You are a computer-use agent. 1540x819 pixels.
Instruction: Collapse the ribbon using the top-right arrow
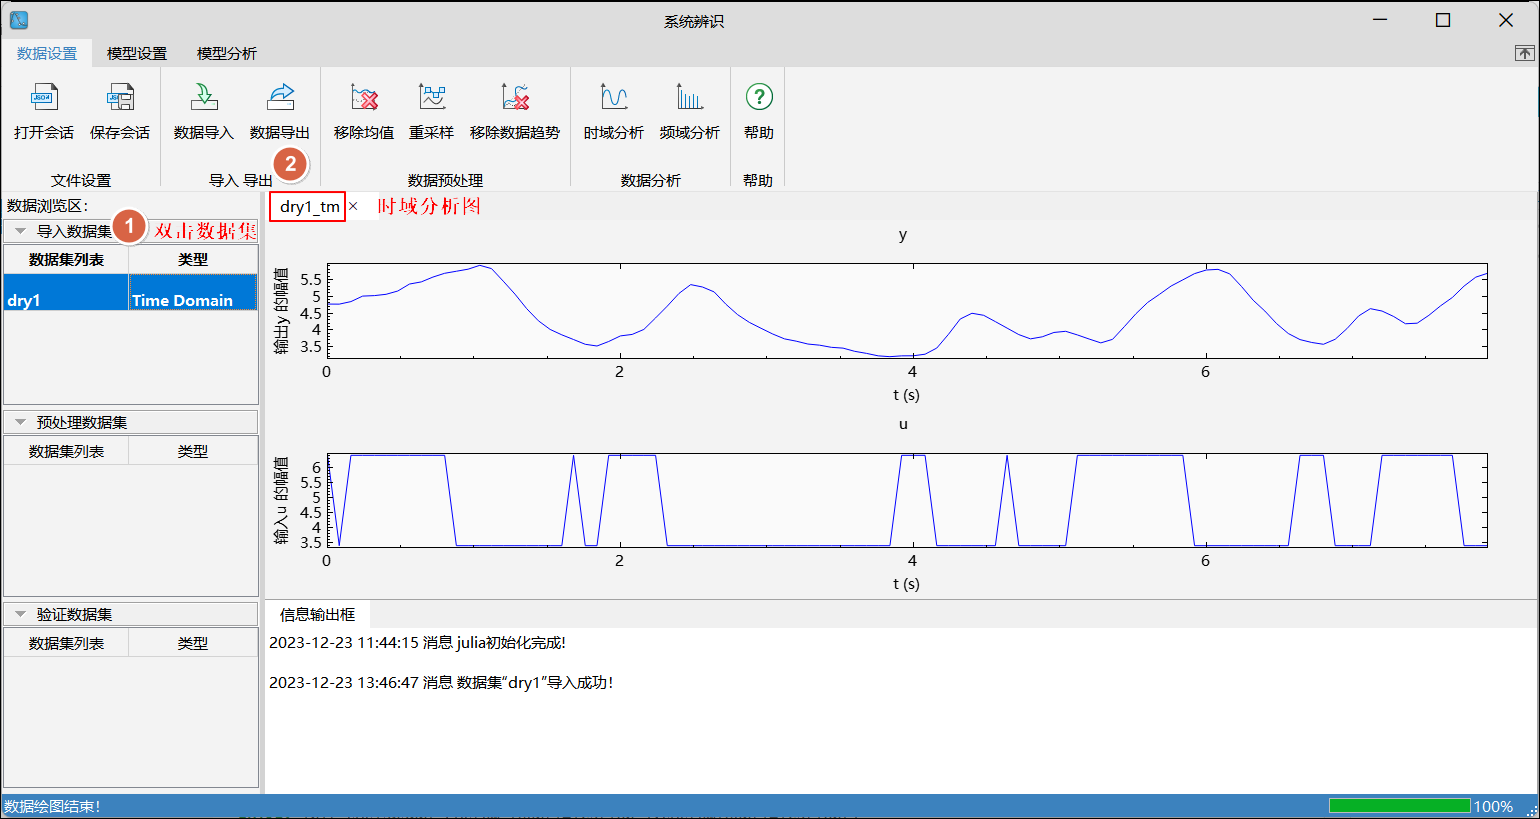1524,54
